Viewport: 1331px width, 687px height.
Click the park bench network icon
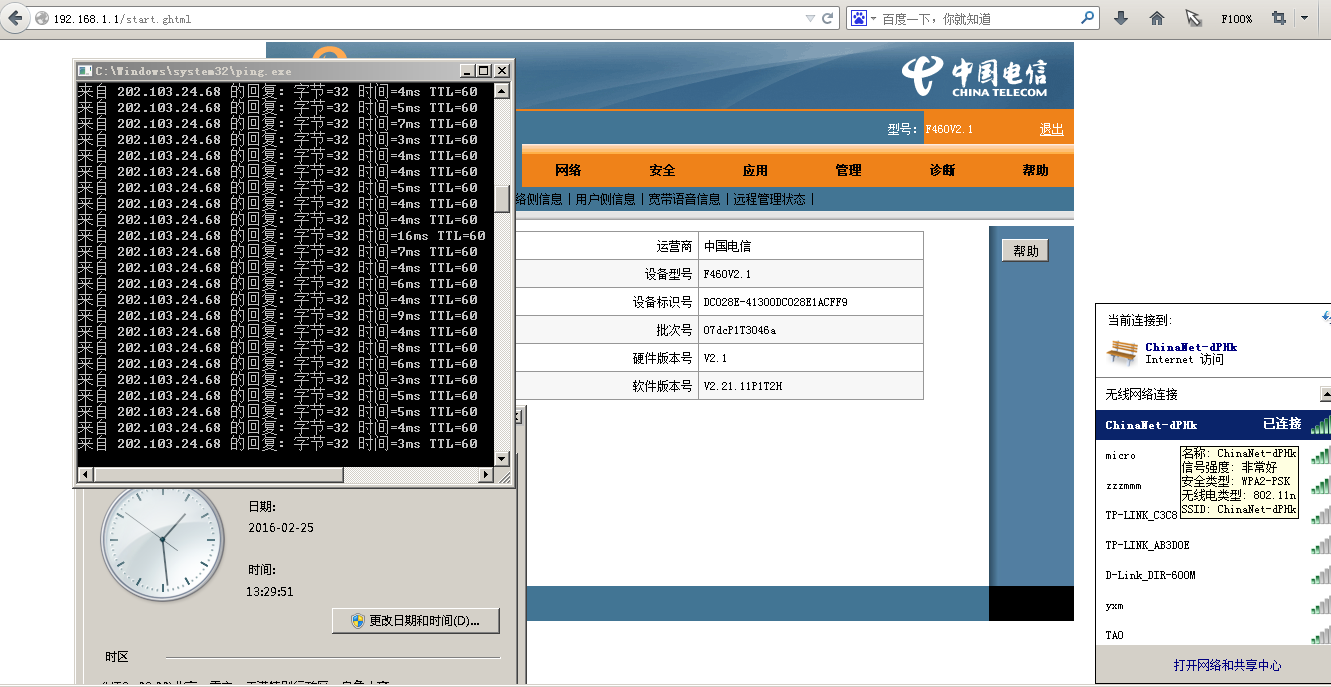[x=1122, y=353]
